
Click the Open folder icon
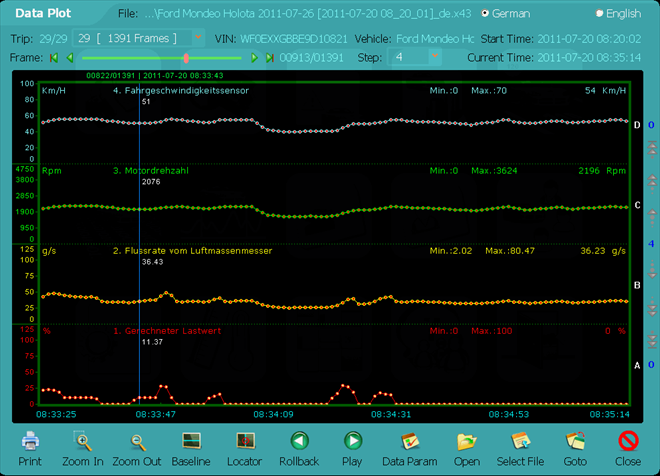(466, 441)
